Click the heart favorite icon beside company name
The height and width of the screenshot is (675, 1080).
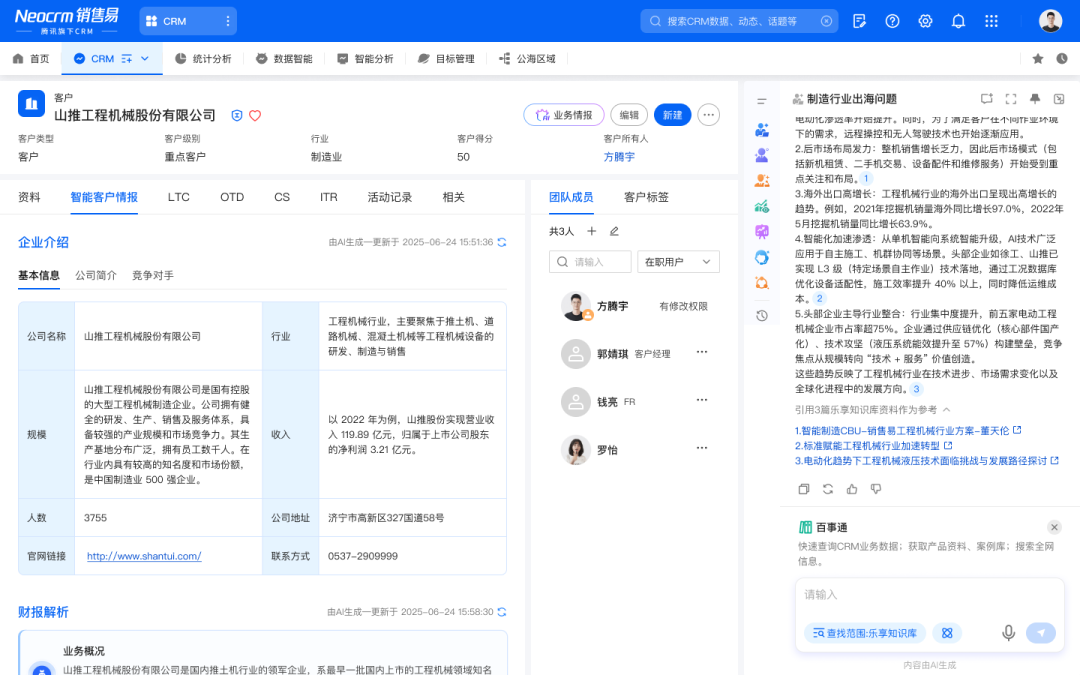point(255,116)
